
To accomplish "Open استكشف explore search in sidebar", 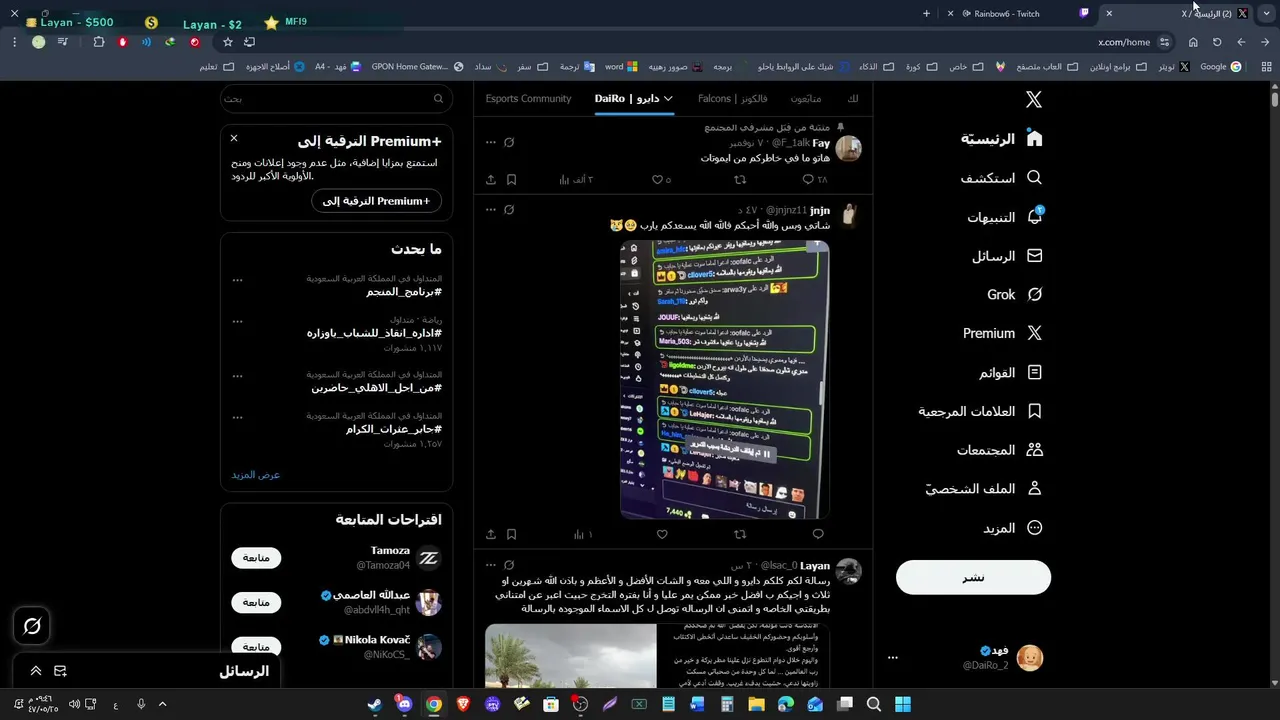I will 1003,178.
